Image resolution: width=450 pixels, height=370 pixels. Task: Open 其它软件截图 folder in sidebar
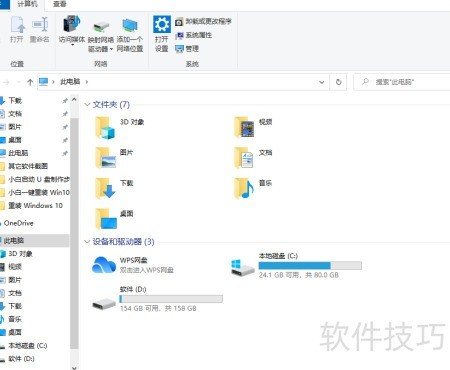(28, 166)
